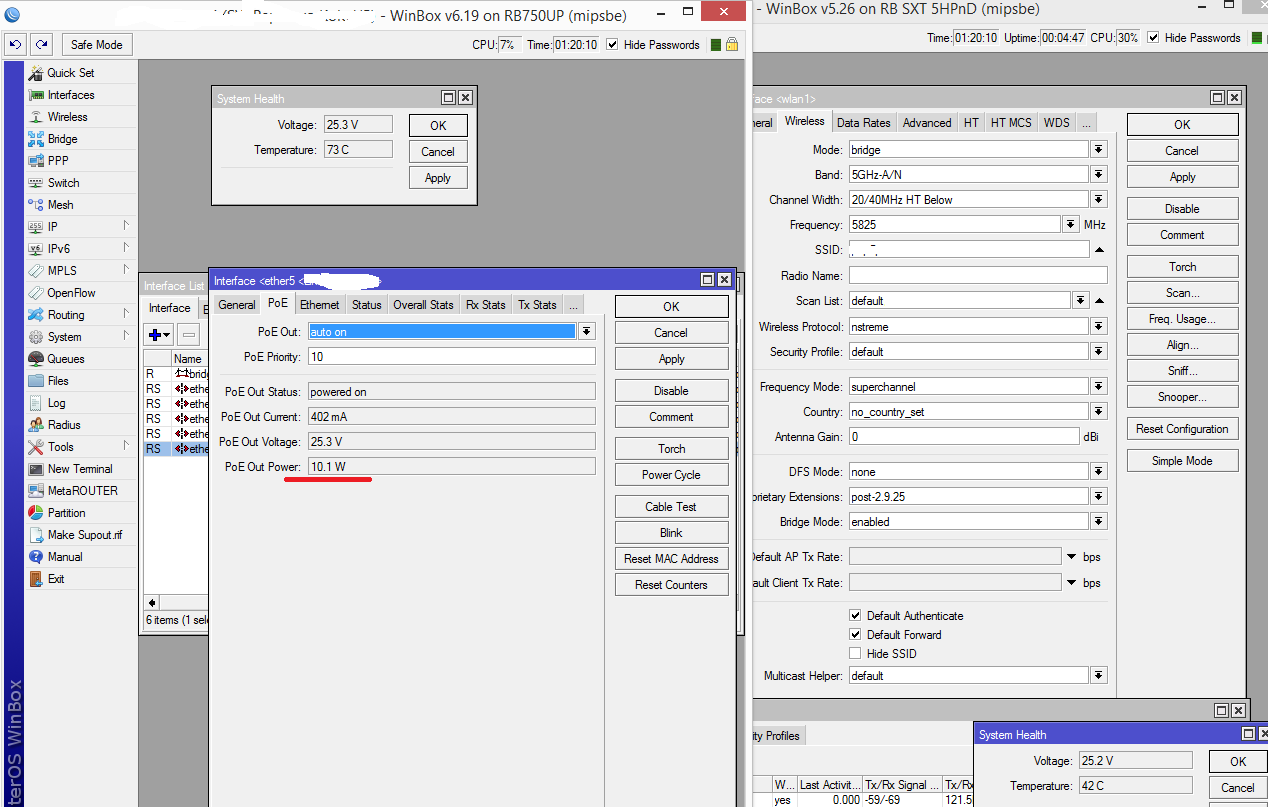1268x807 pixels.
Task: Expand the Routing submenu in the sidebar
Action: click(x=126, y=315)
